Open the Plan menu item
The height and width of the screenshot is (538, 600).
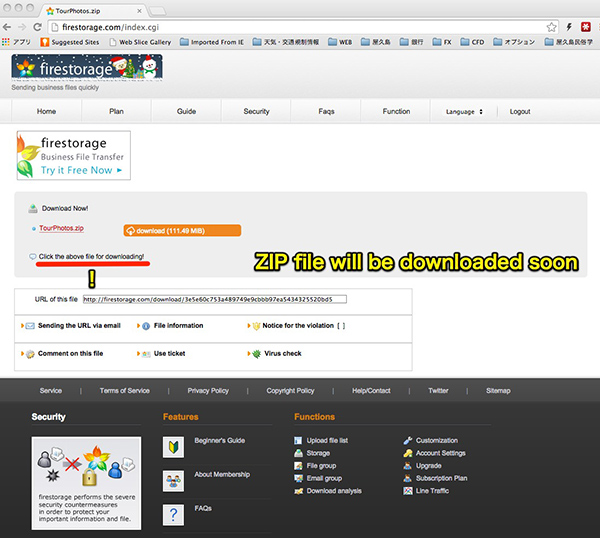[116, 112]
